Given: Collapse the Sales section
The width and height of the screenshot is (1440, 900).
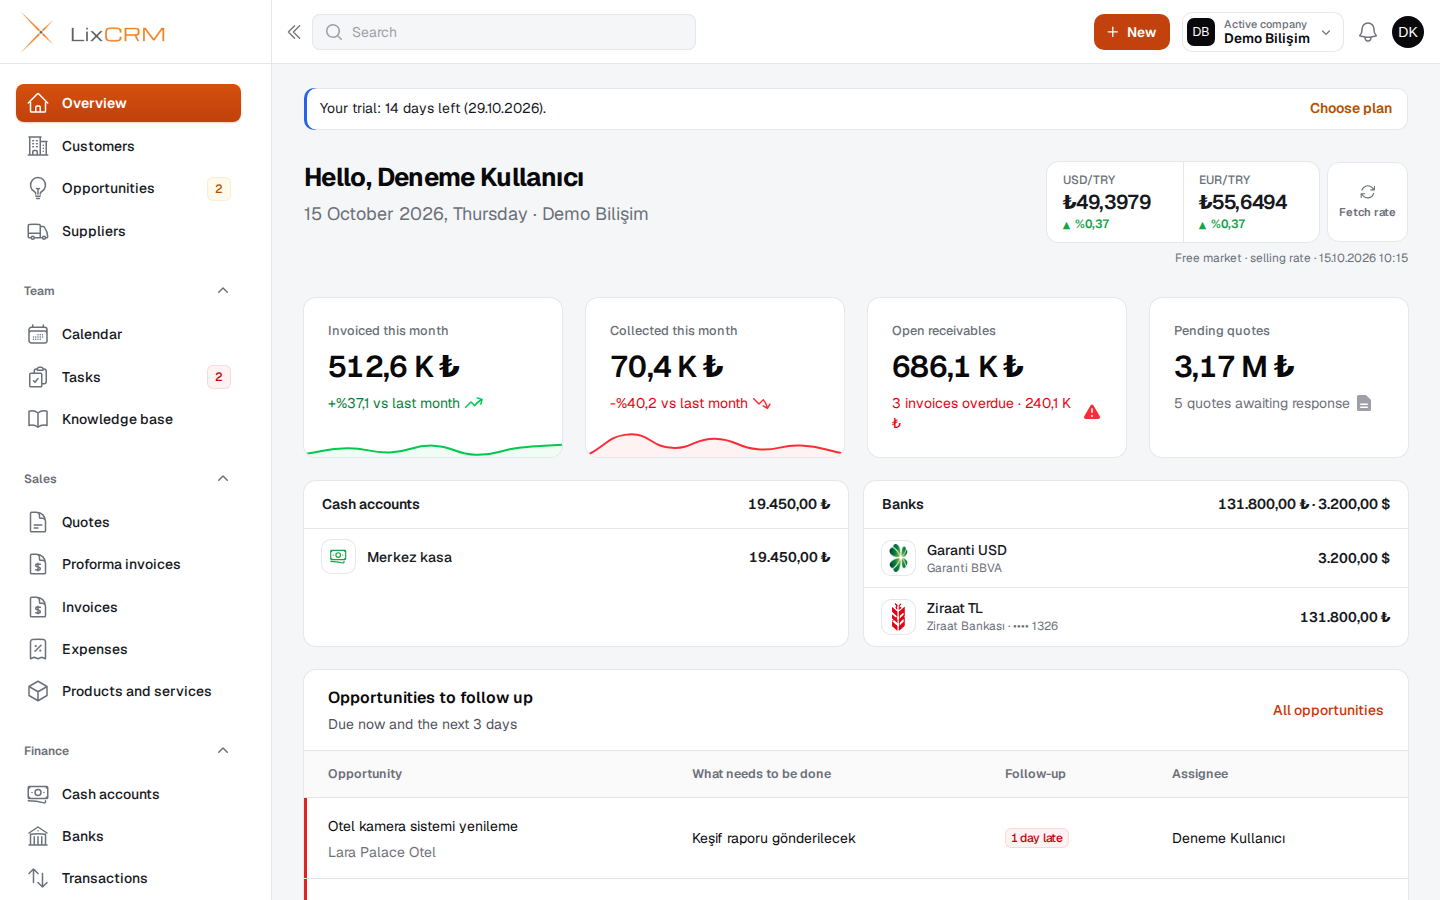Looking at the screenshot, I should (223, 479).
